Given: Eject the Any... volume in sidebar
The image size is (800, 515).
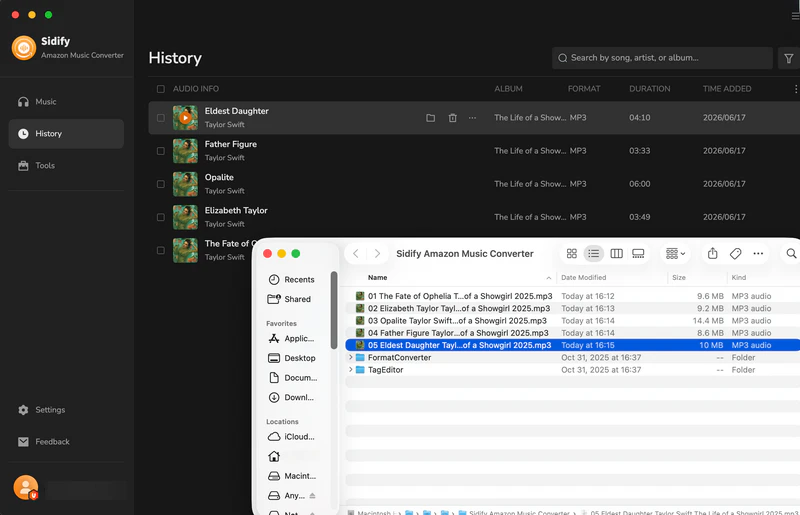Looking at the screenshot, I should coord(312,496).
